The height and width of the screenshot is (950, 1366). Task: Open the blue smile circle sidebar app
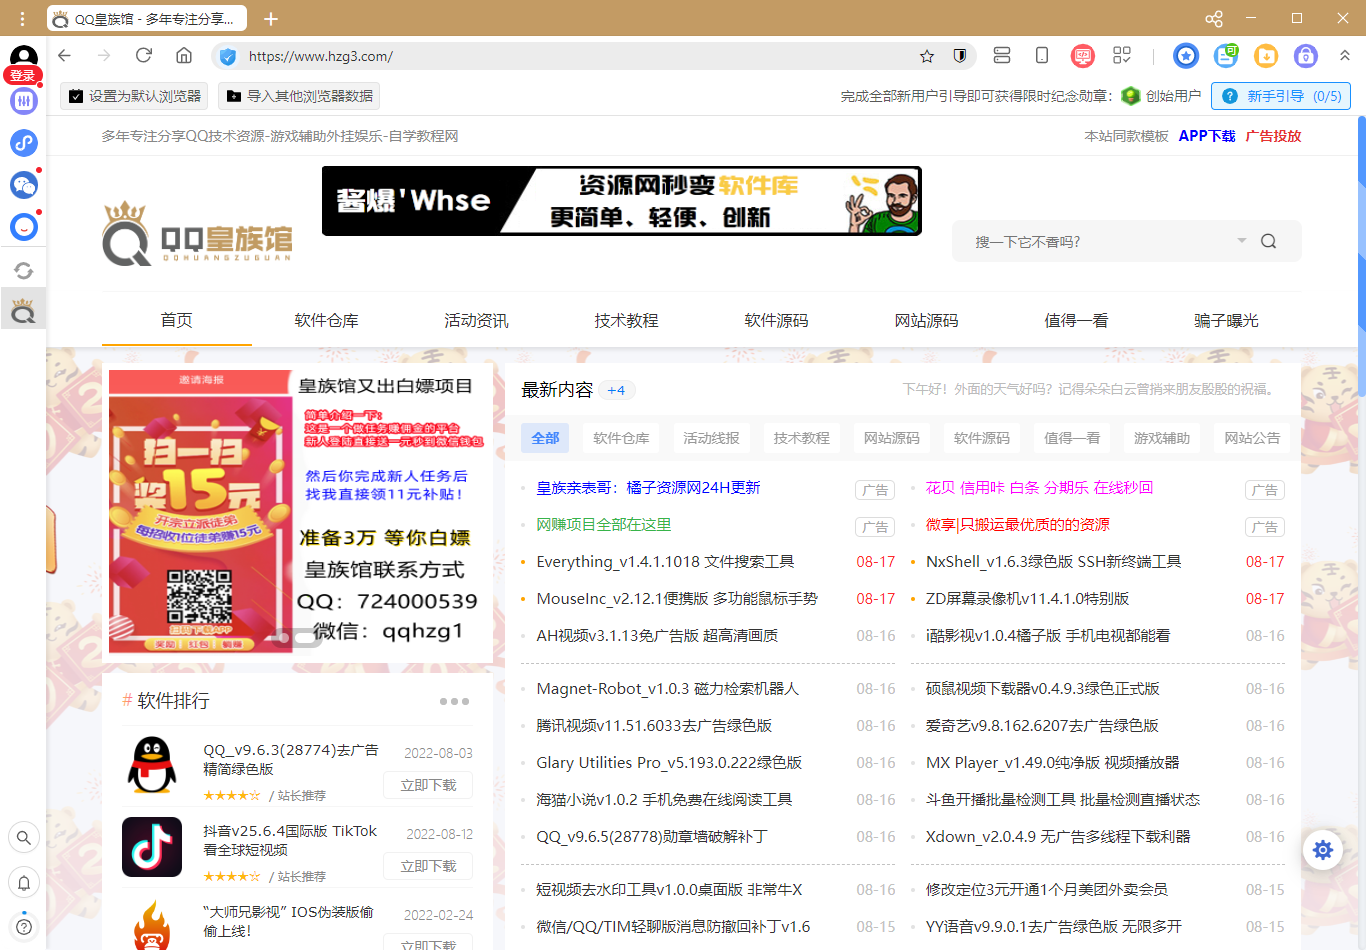click(x=24, y=227)
